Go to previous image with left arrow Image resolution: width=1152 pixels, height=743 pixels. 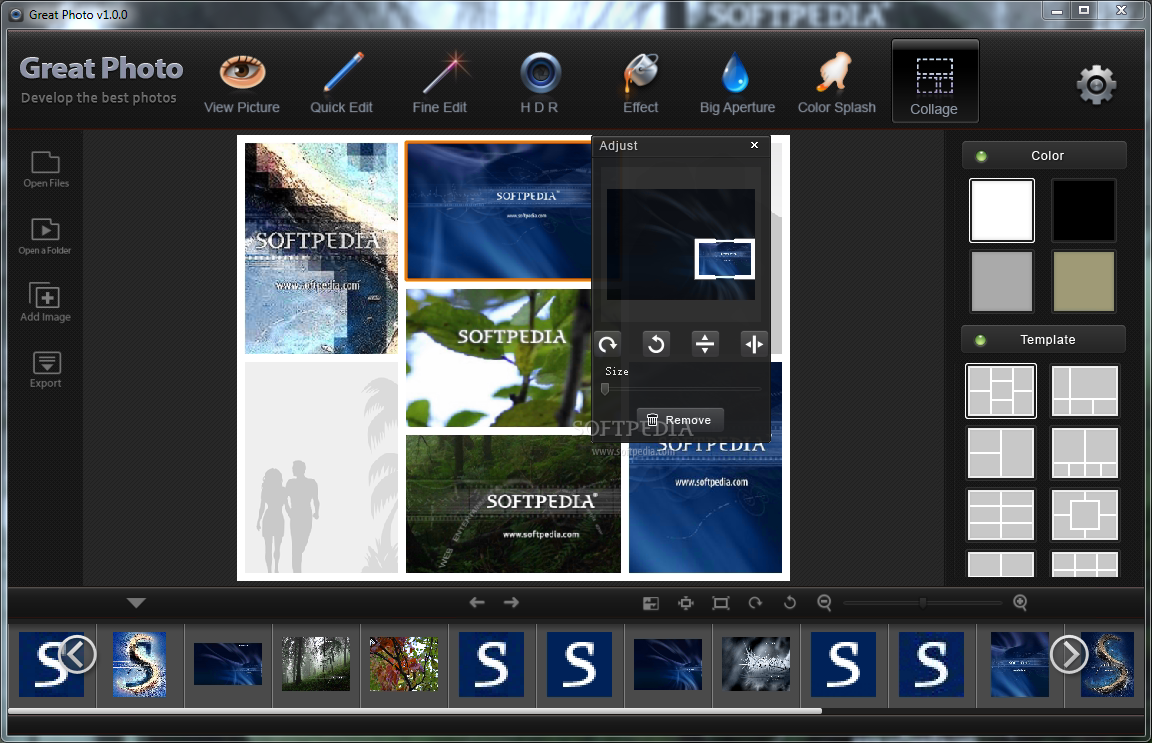pos(477,603)
